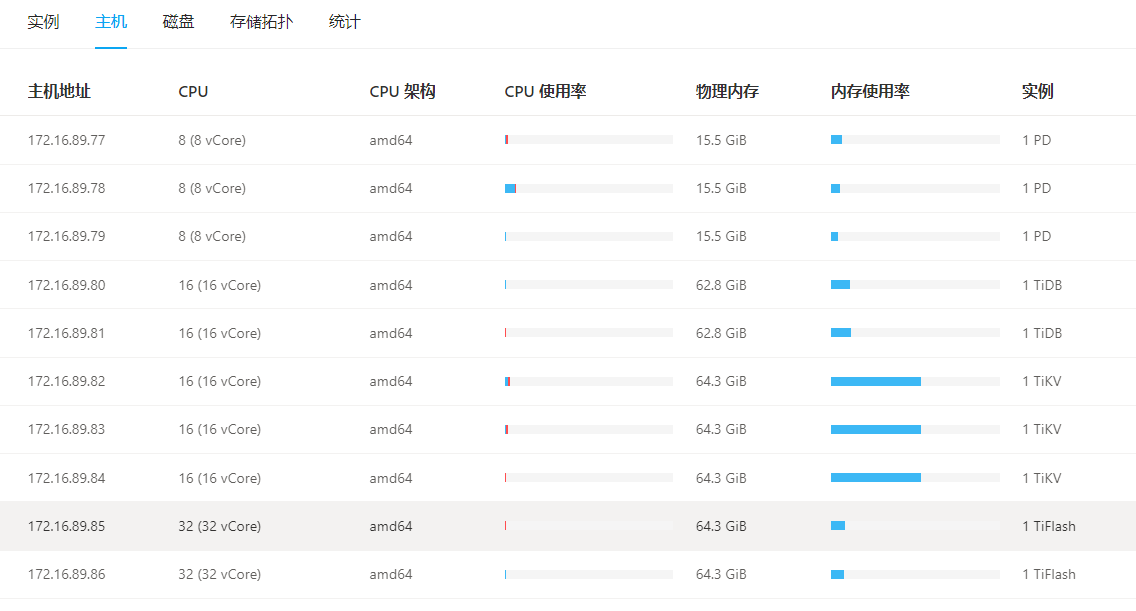
Task: Switch to the 实例 tab
Action: pos(43,22)
